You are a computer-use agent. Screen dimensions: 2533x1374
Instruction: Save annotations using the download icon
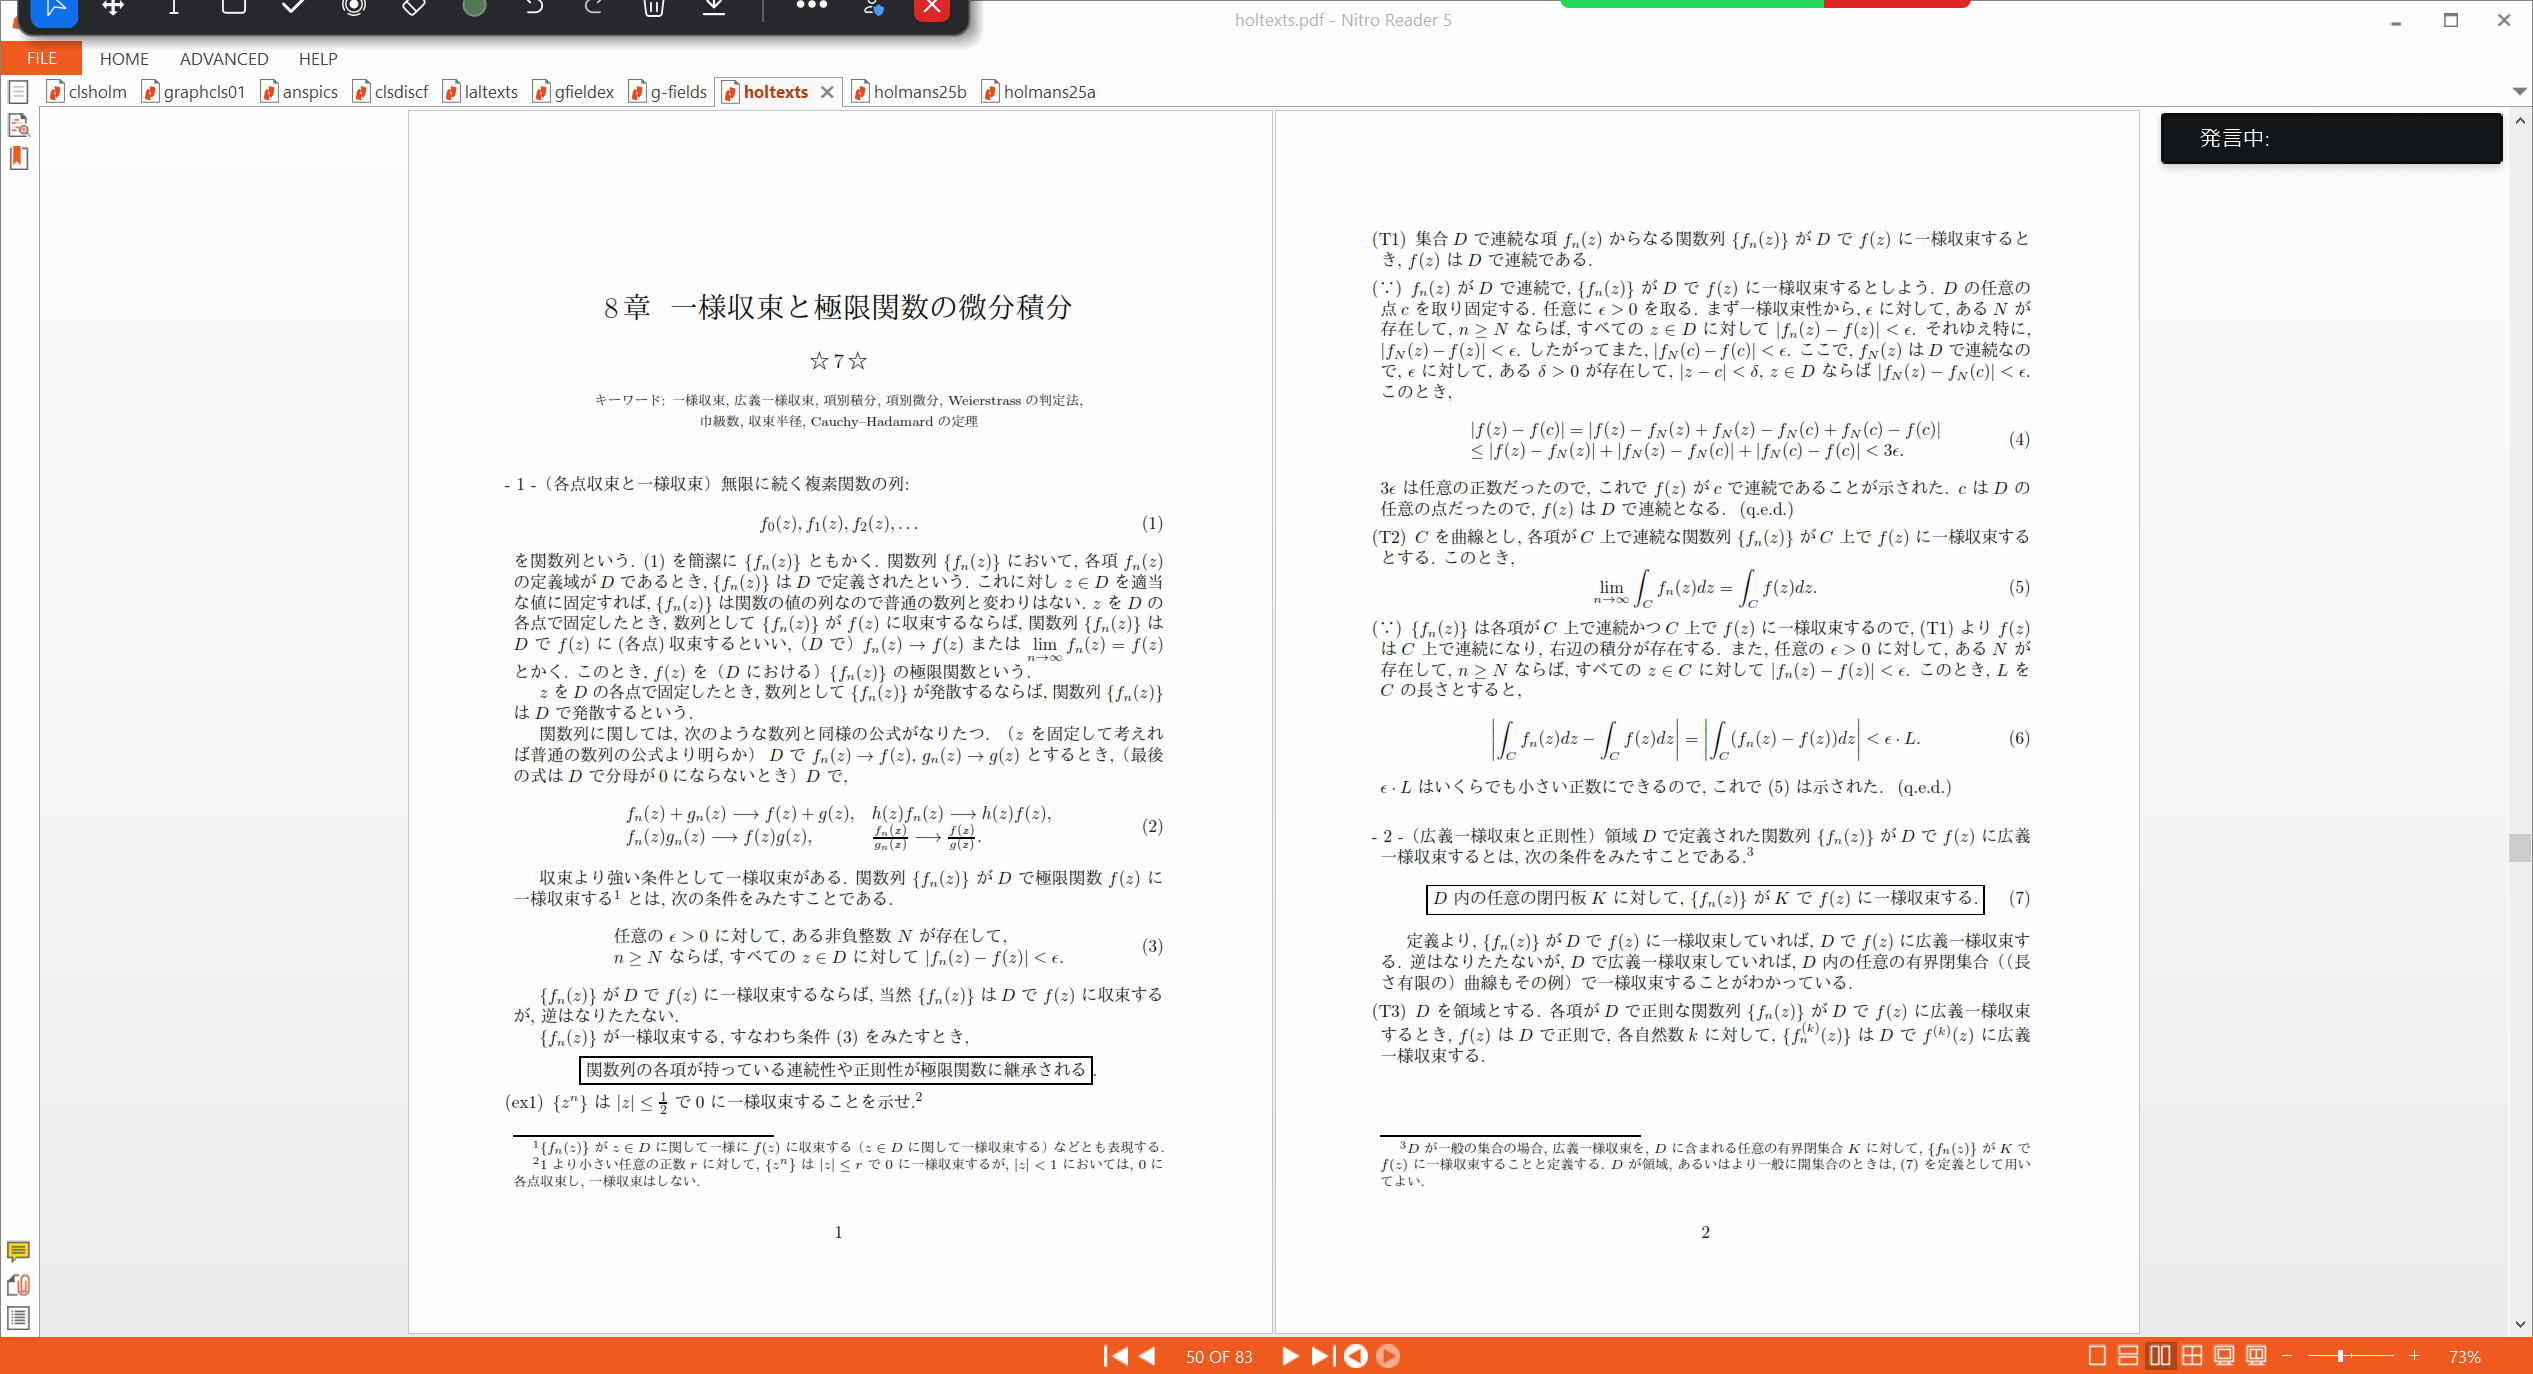713,8
